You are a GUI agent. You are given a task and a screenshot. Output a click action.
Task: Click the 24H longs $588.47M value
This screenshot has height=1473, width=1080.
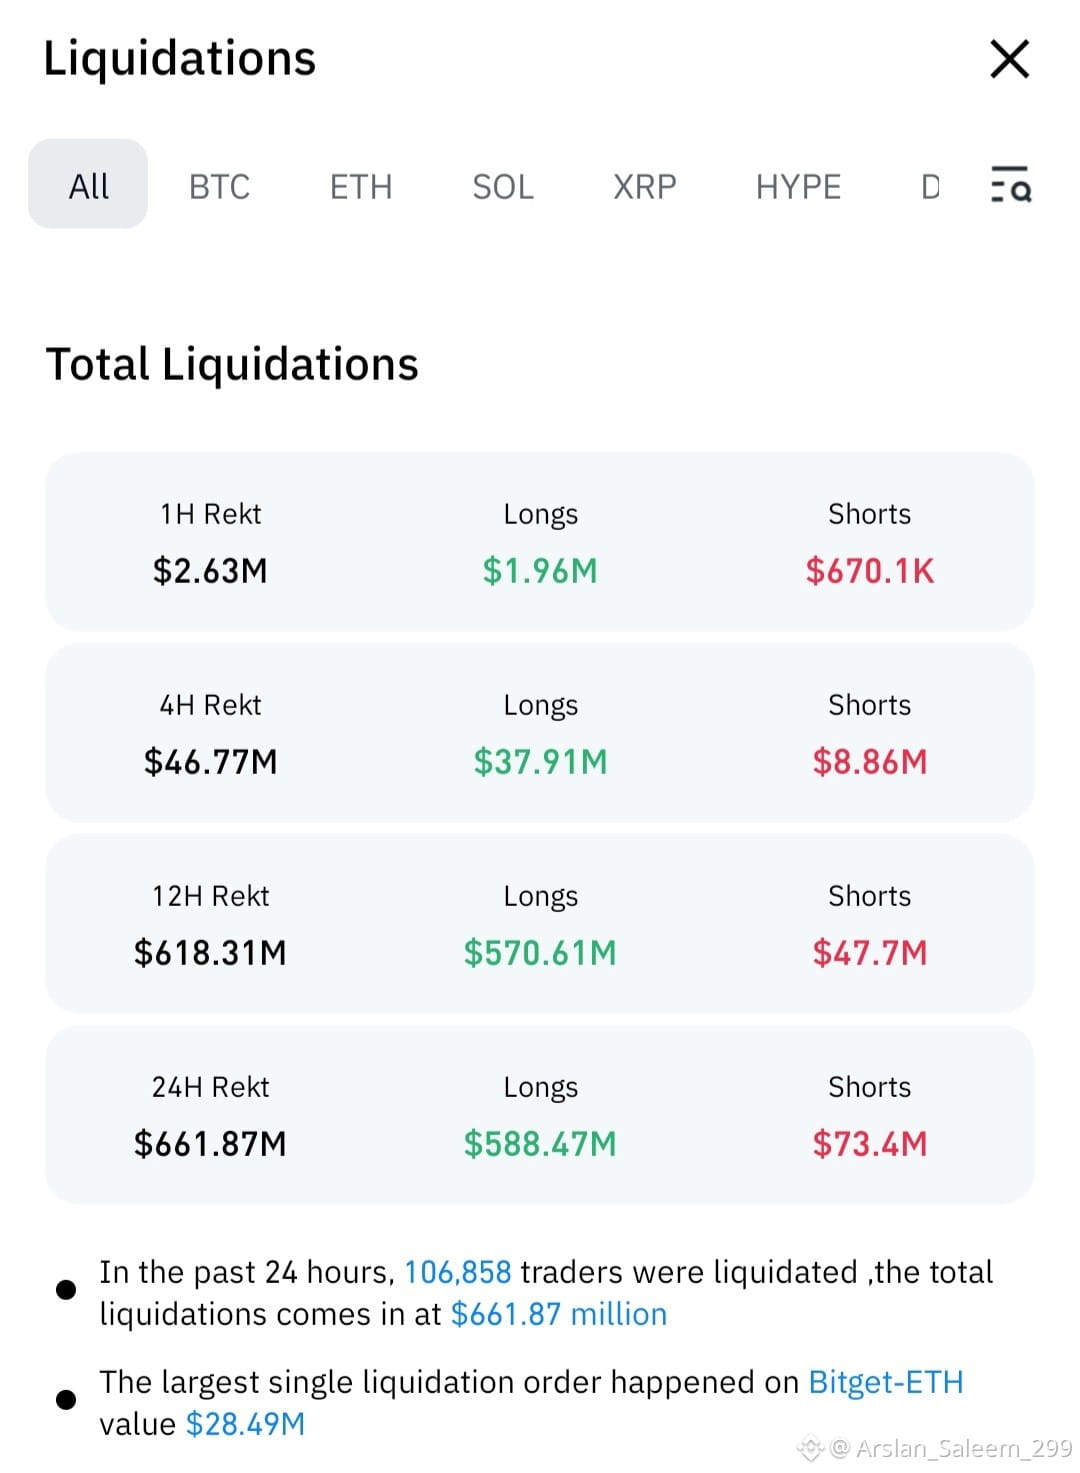pos(540,1144)
